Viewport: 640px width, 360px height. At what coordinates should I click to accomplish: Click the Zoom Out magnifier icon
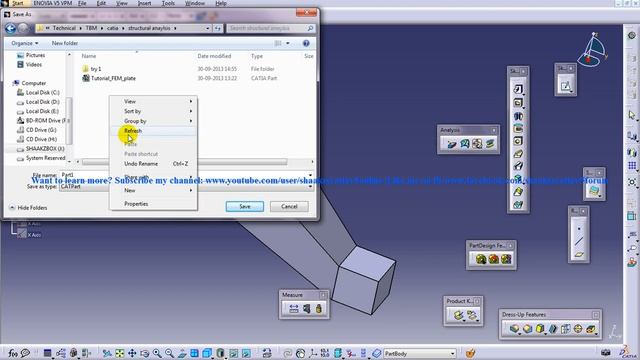tap(170, 353)
